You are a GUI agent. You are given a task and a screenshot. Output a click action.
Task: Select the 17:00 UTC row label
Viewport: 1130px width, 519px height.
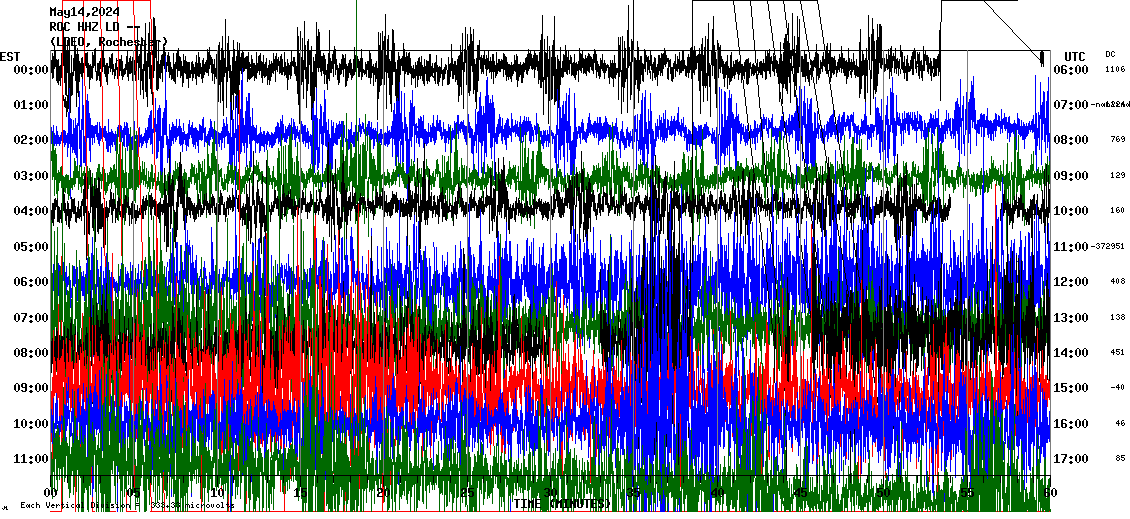point(1071,459)
